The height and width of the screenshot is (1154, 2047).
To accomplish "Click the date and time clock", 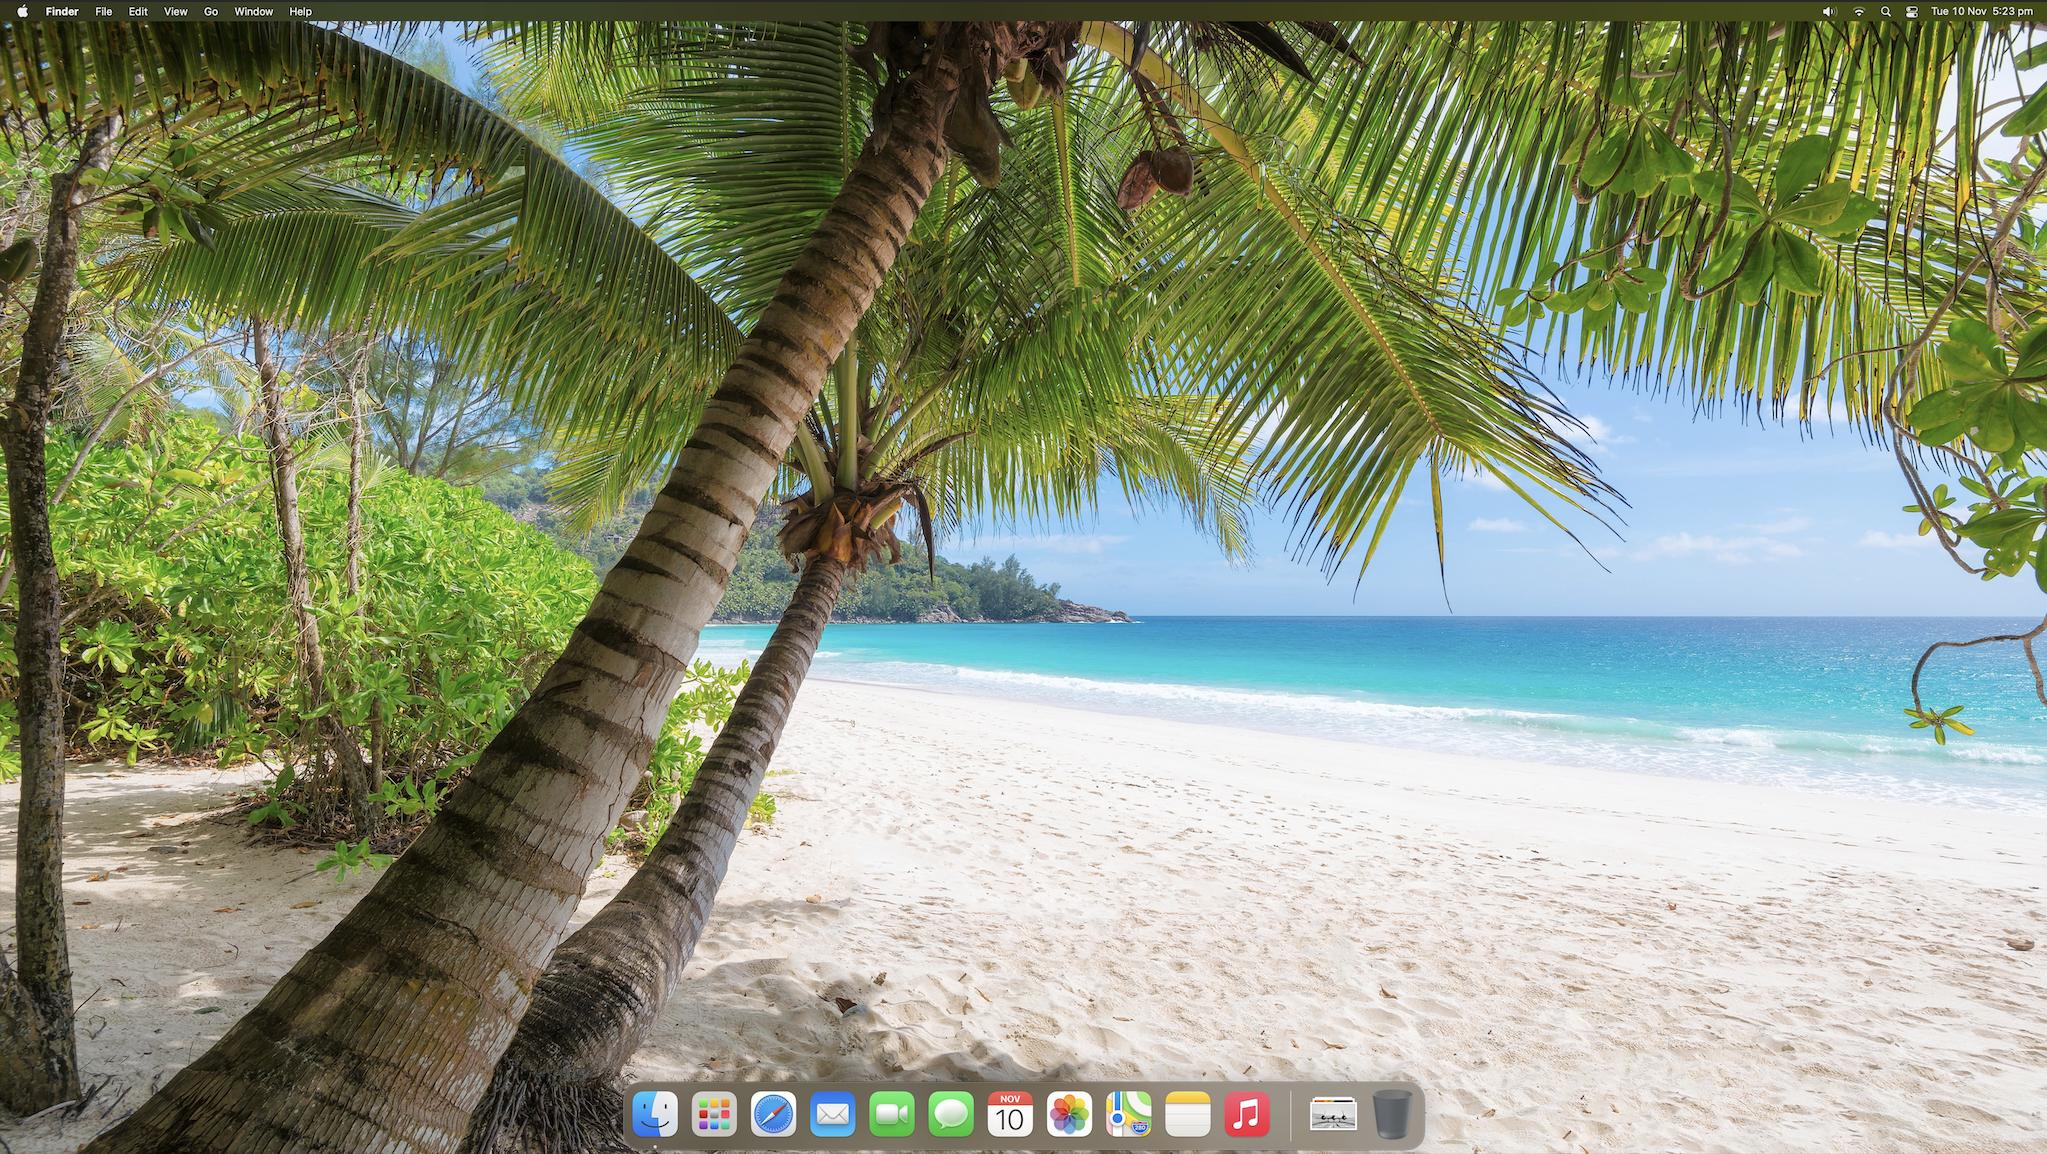I will click(1981, 11).
